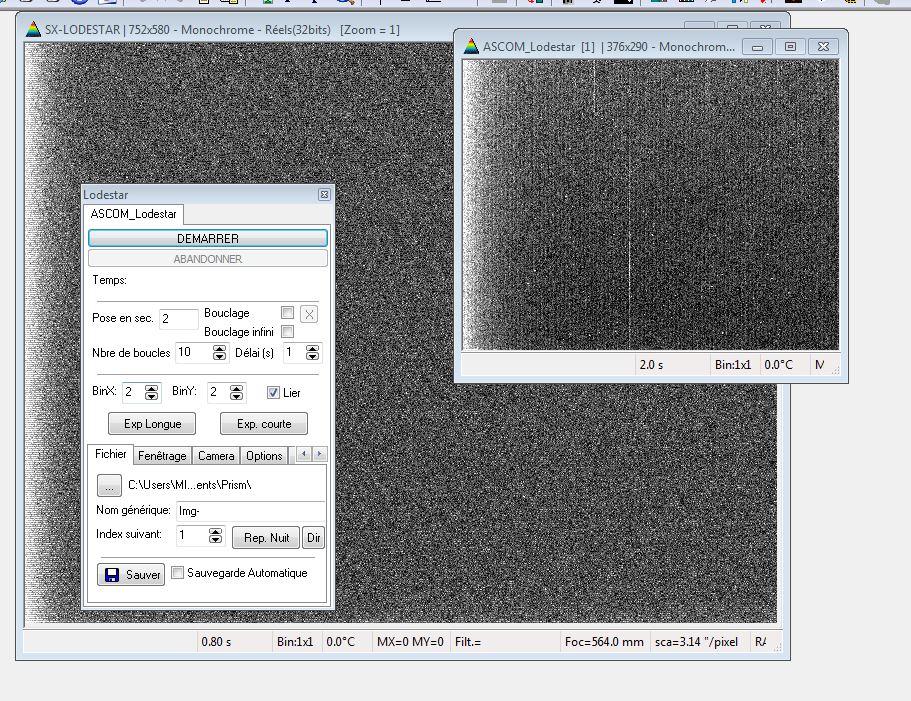Click the prism icon in SX-LODESTAR title bar

click(33, 29)
